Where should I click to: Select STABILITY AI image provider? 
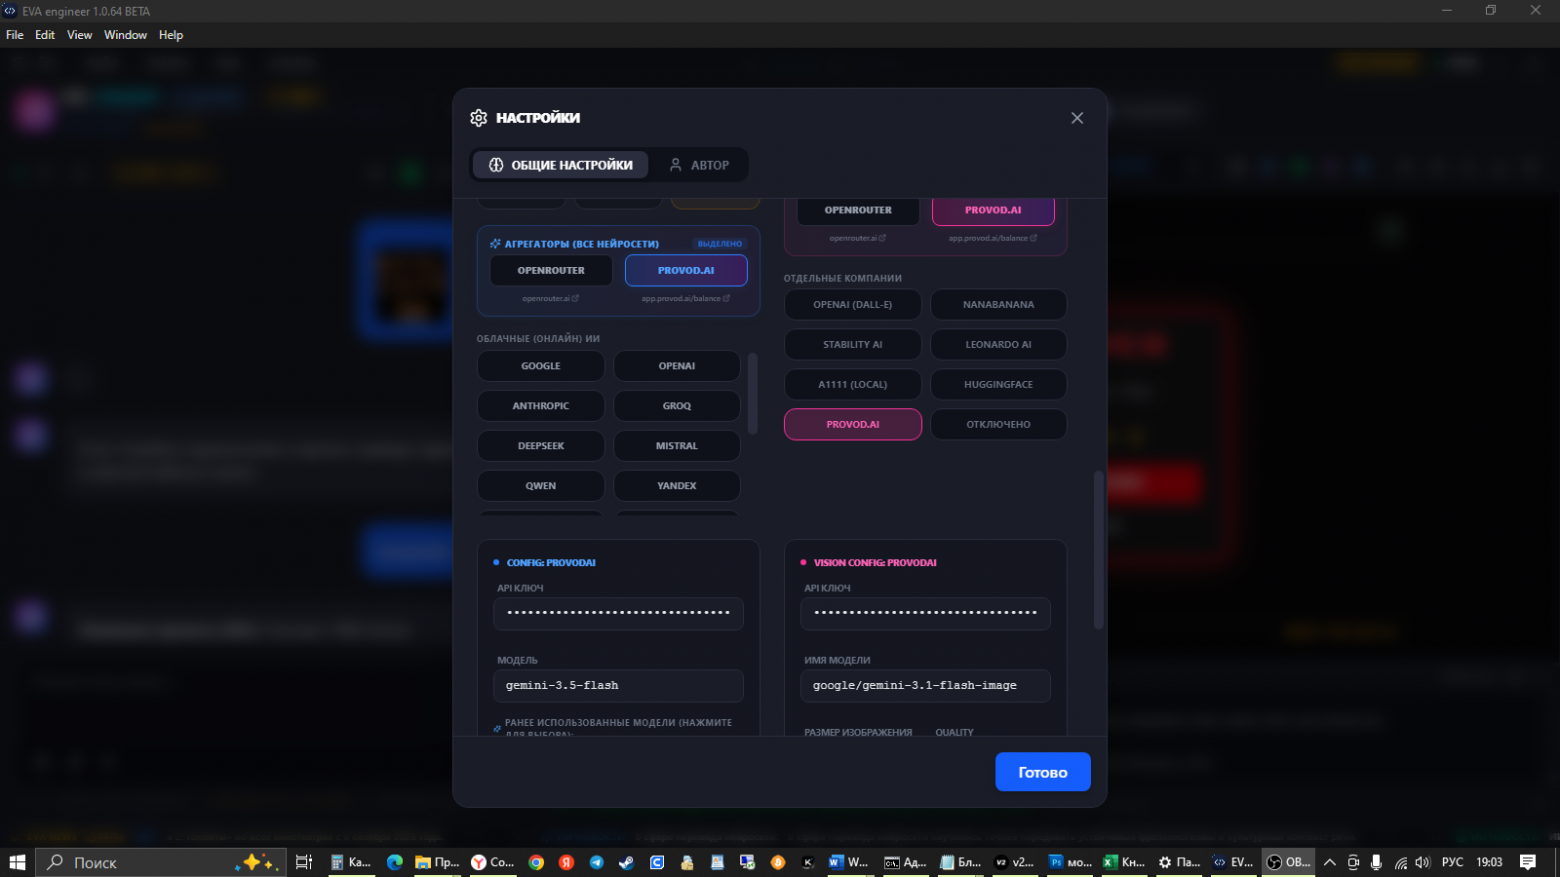853,344
